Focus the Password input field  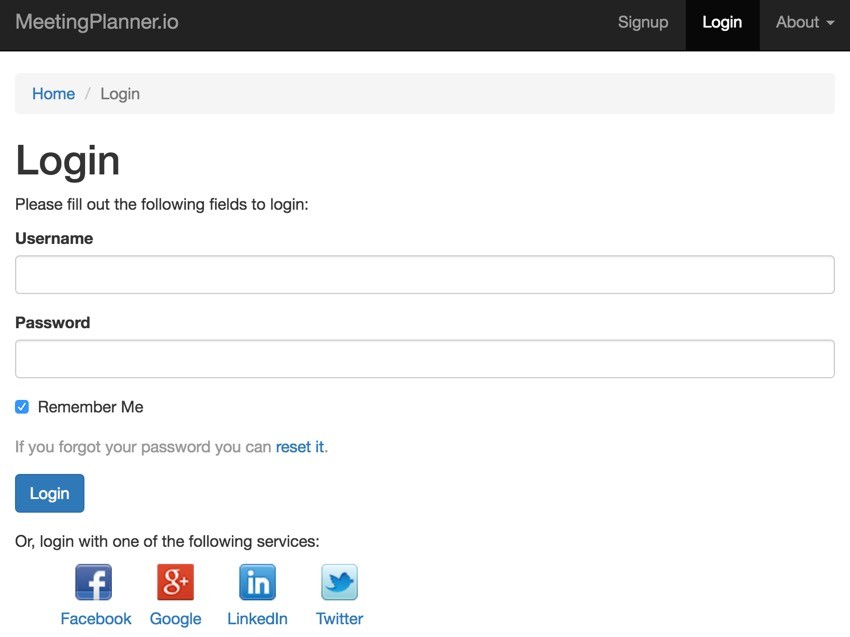coord(424,359)
